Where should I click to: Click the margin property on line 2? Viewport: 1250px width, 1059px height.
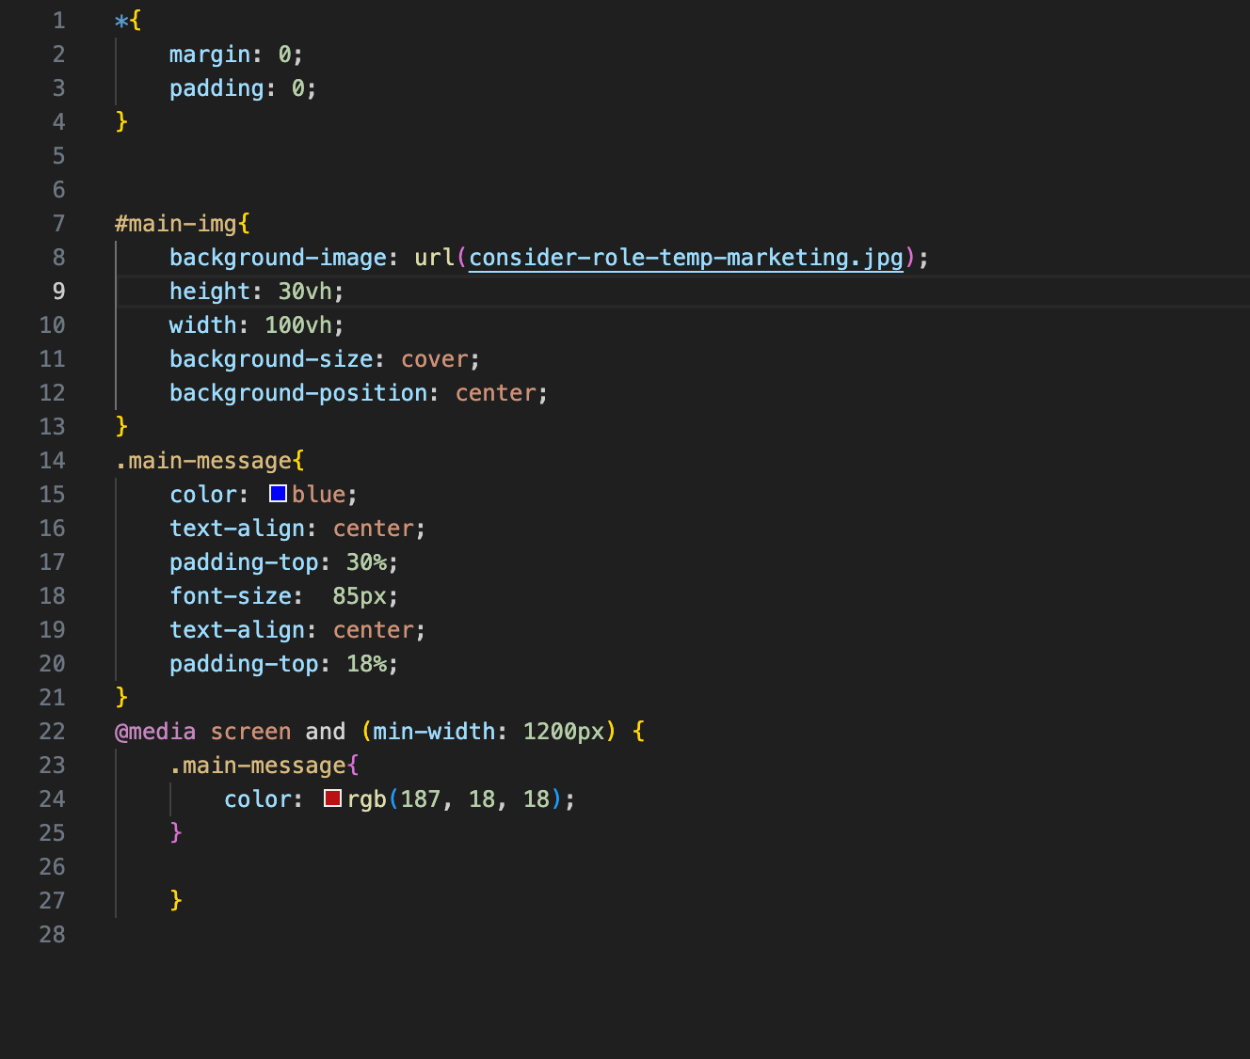point(210,54)
